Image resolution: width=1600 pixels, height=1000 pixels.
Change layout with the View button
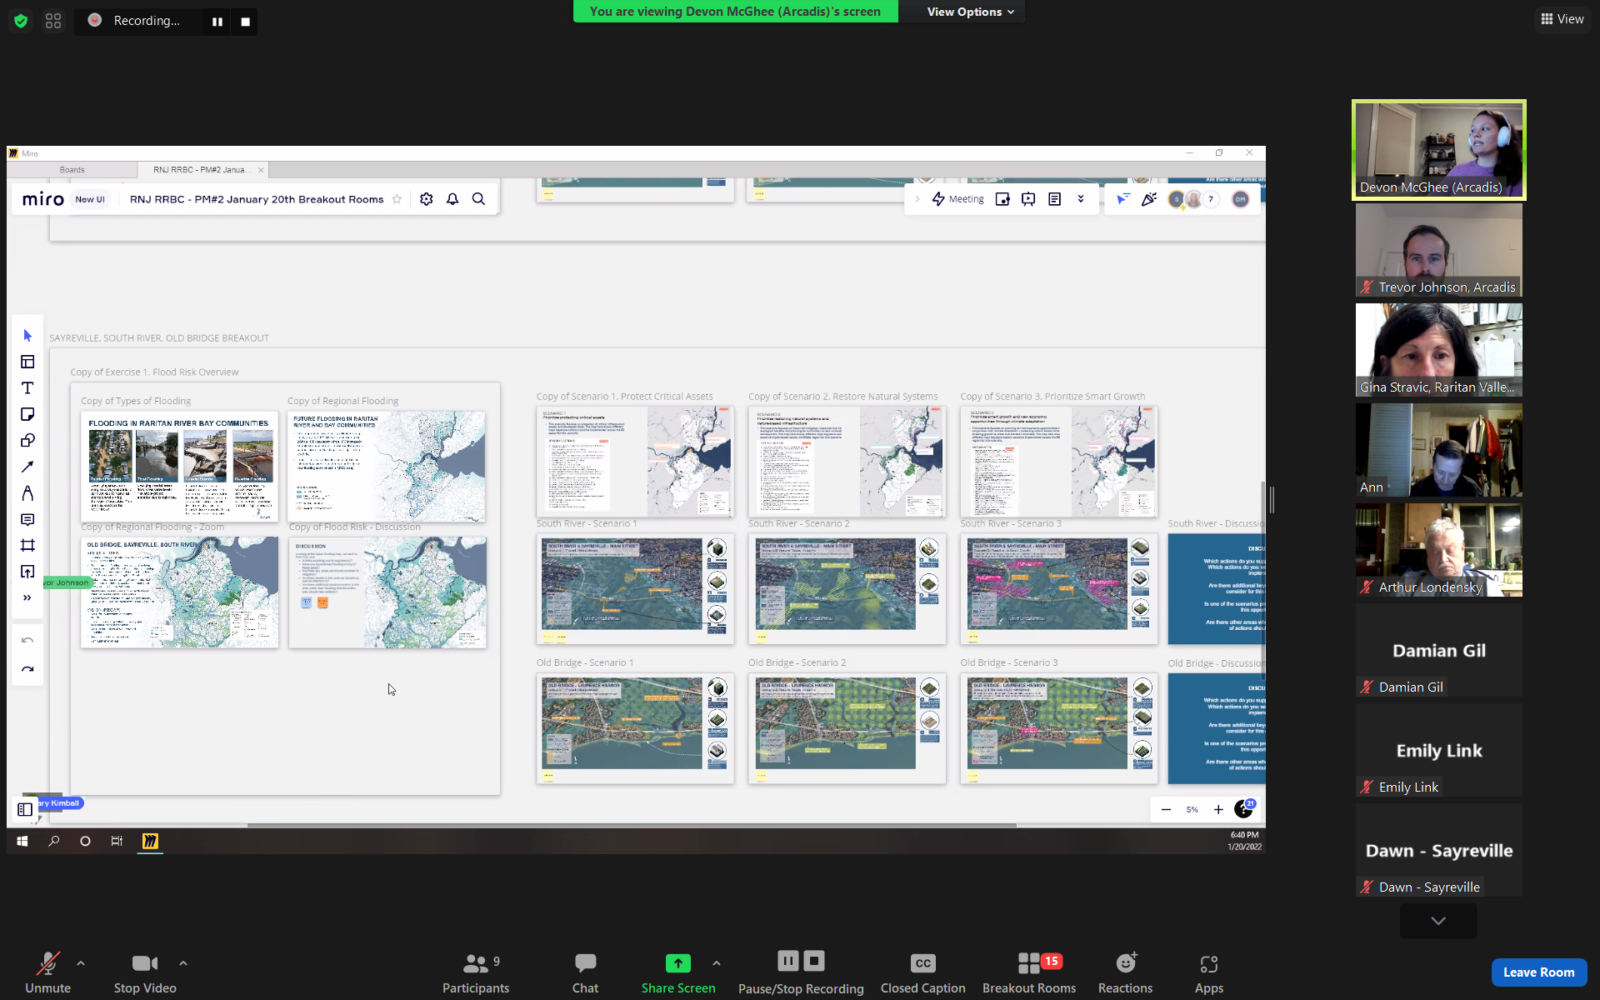pos(1562,19)
